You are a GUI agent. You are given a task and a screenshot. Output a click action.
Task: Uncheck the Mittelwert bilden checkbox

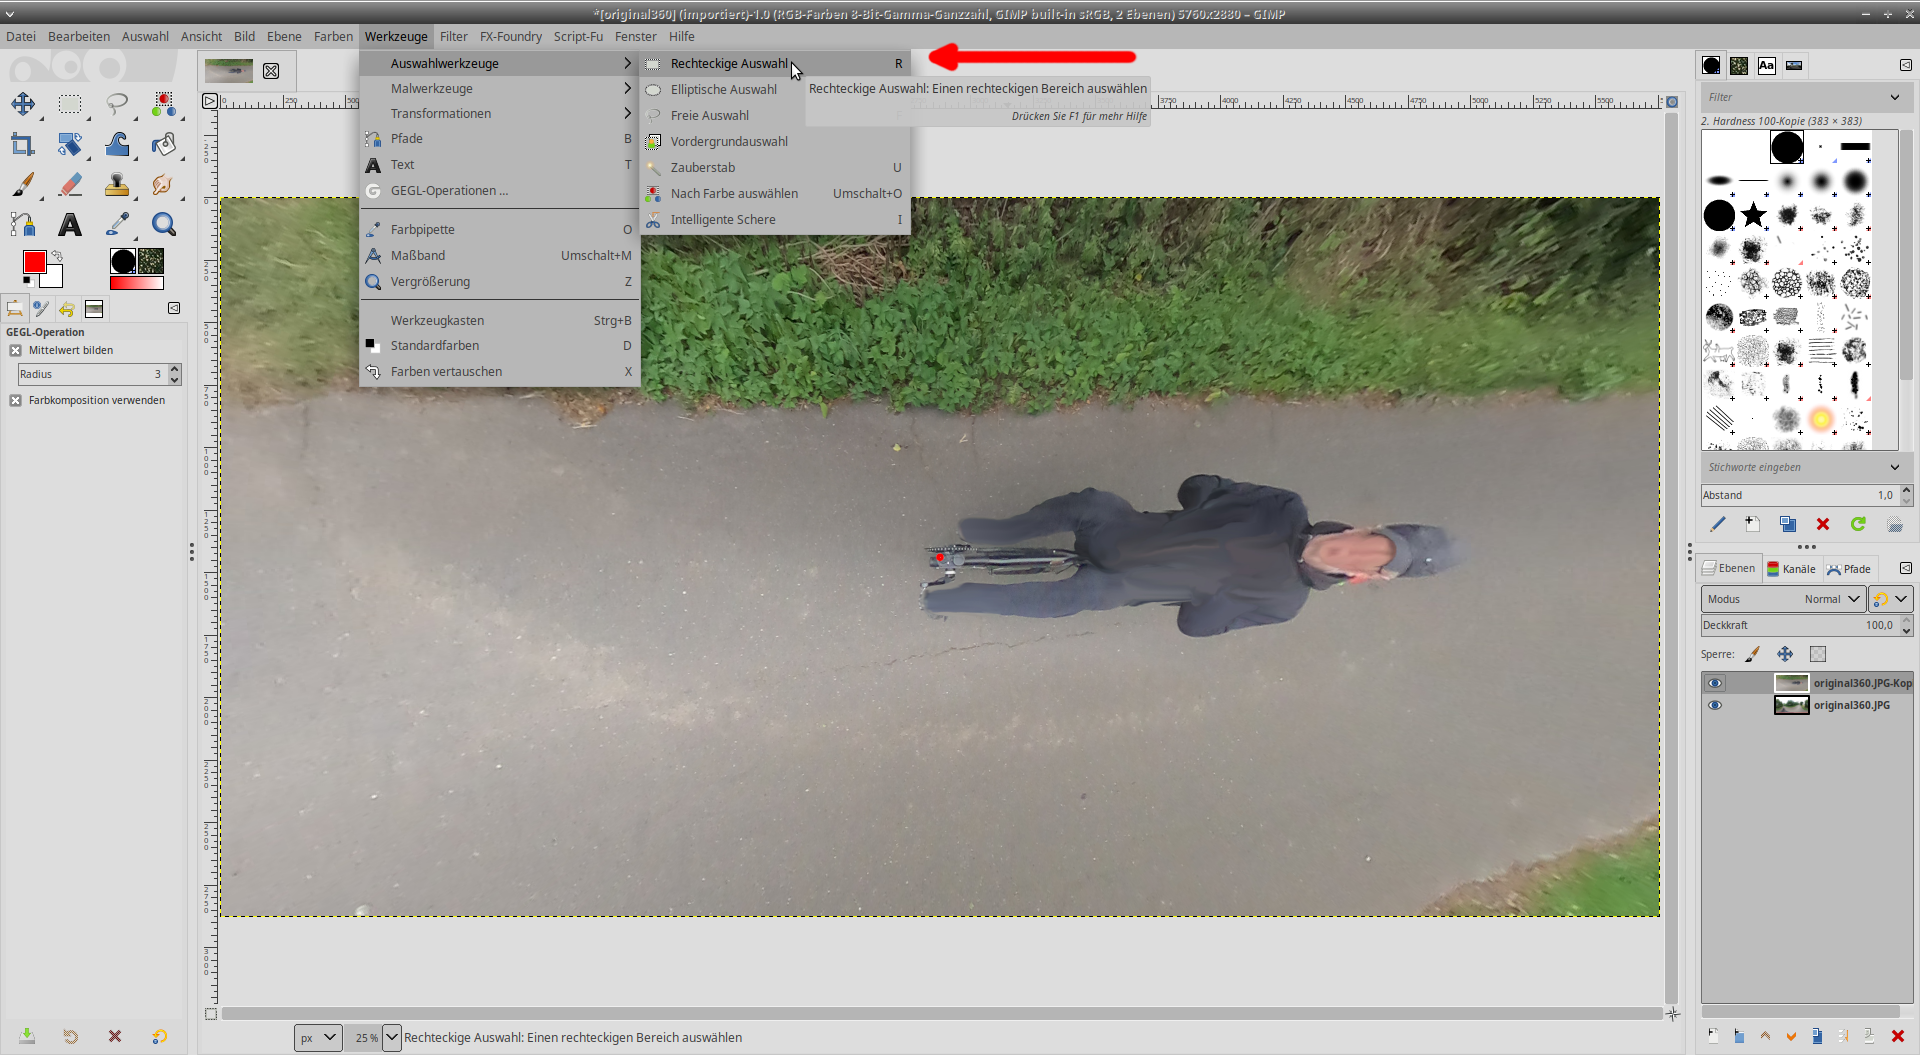(16, 350)
